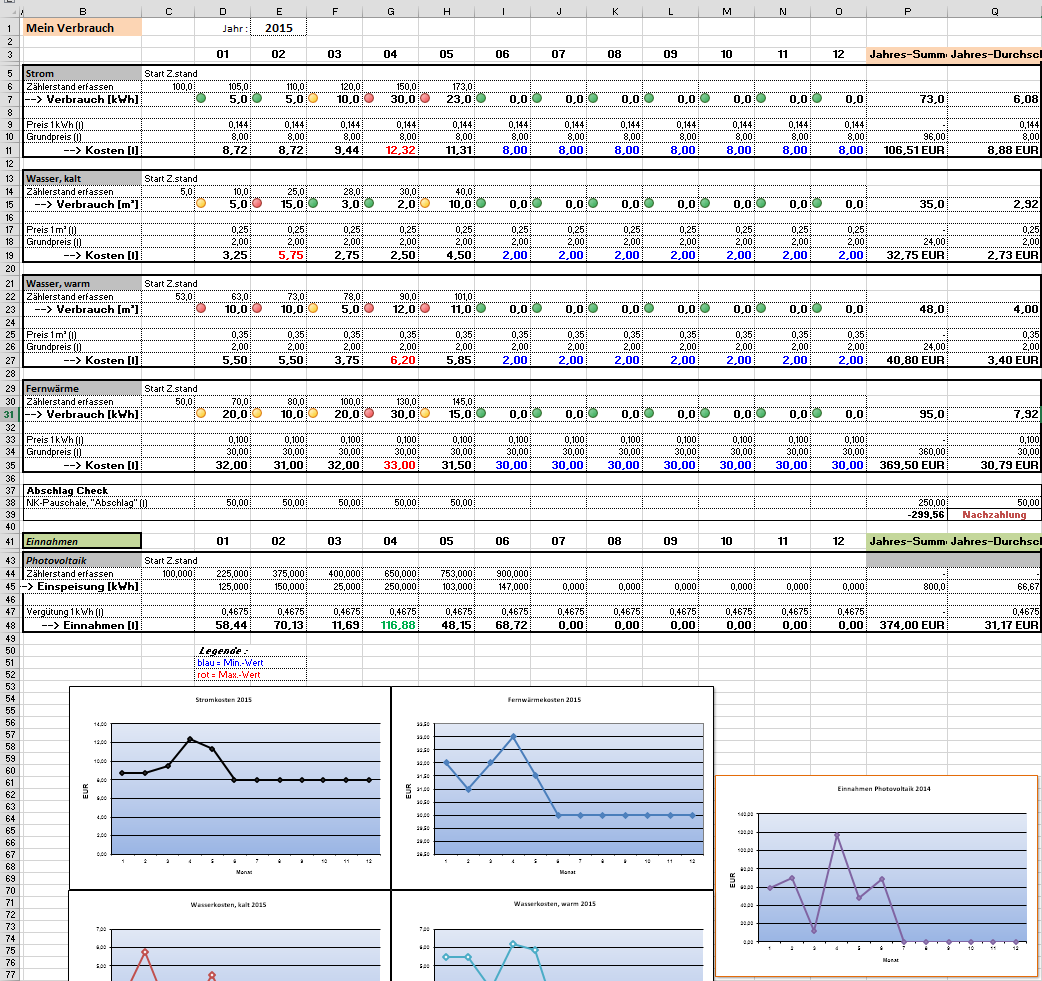Select green indicator in Wasser kalt month 03
This screenshot has width=1042, height=981.
click(313, 204)
